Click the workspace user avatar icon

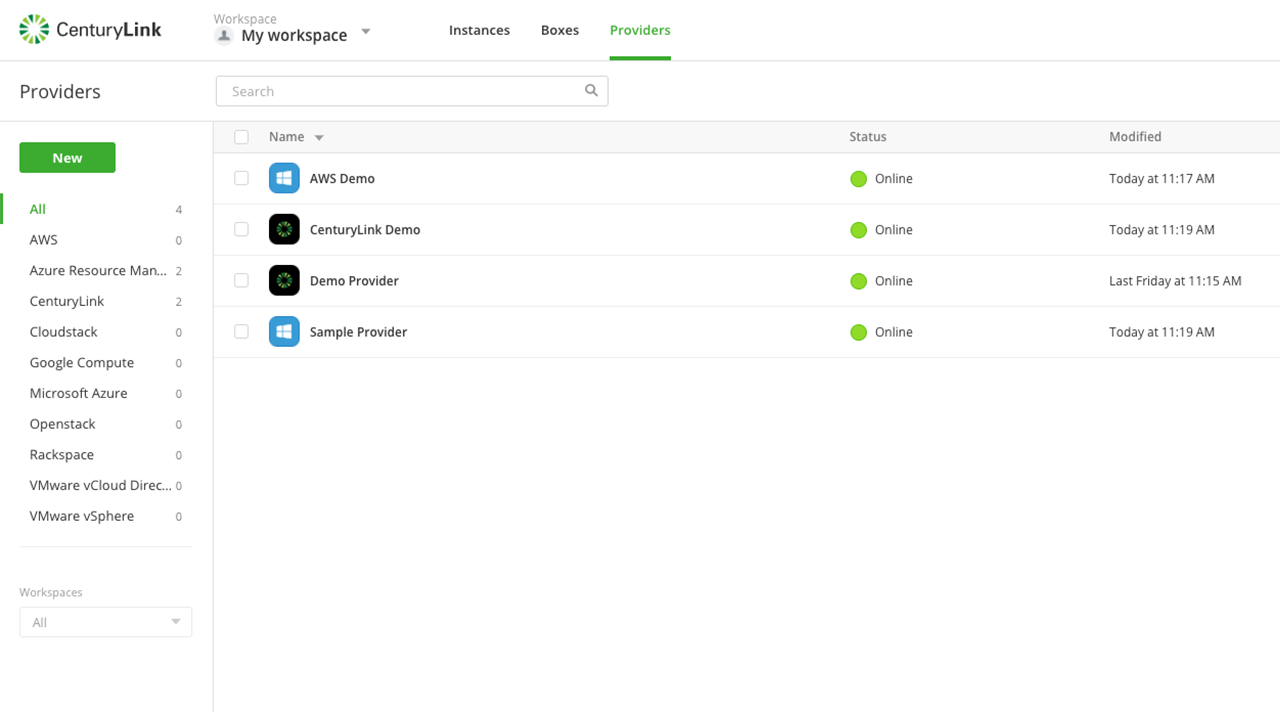(224, 35)
